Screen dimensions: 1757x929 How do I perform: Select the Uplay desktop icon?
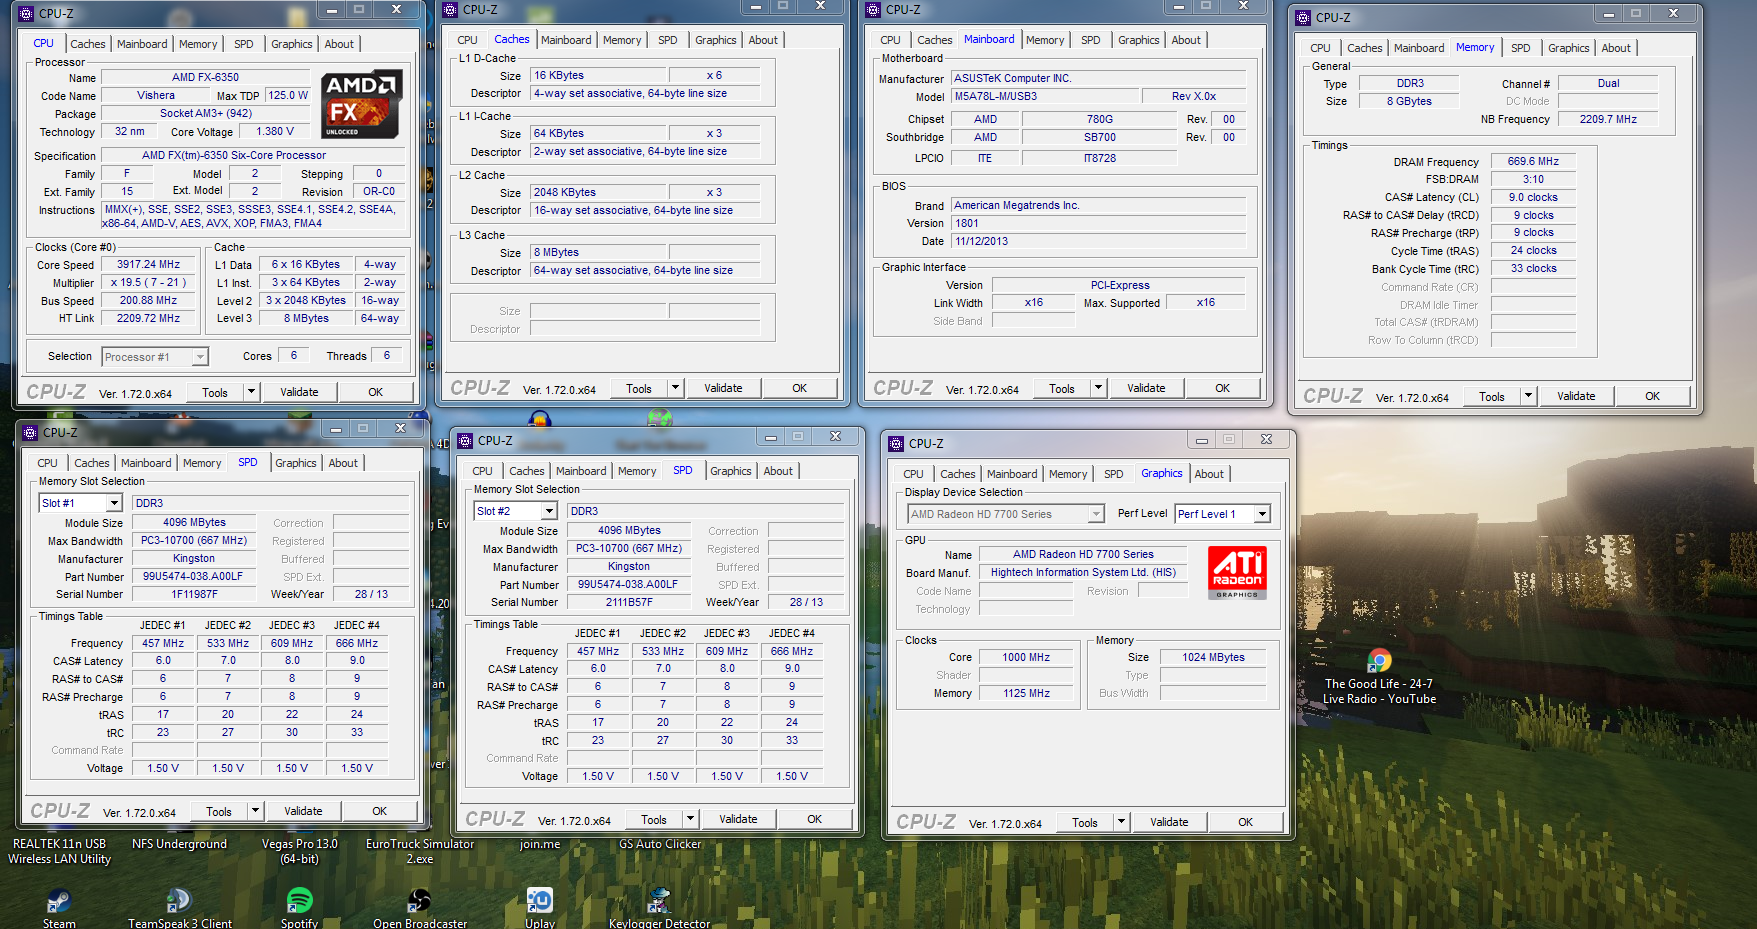540,908
